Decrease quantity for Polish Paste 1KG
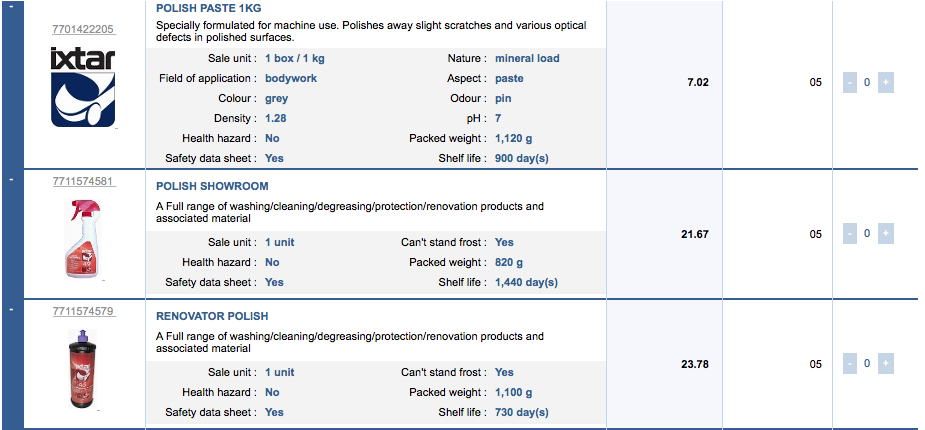This screenshot has width=925, height=430. 849,83
